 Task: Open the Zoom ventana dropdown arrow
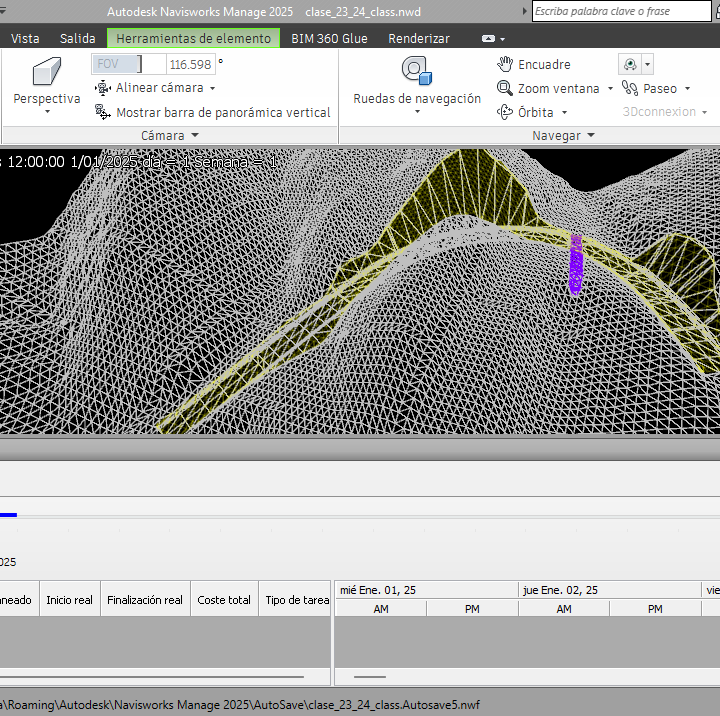point(610,89)
